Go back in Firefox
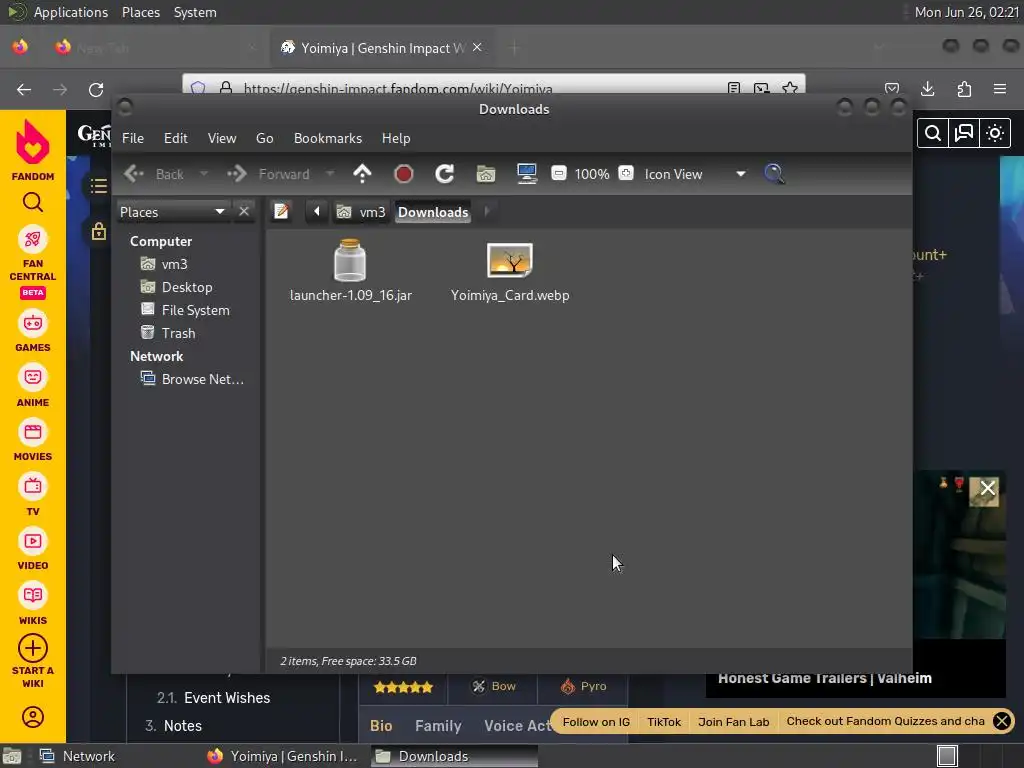Image resolution: width=1024 pixels, height=768 pixels. [24, 89]
